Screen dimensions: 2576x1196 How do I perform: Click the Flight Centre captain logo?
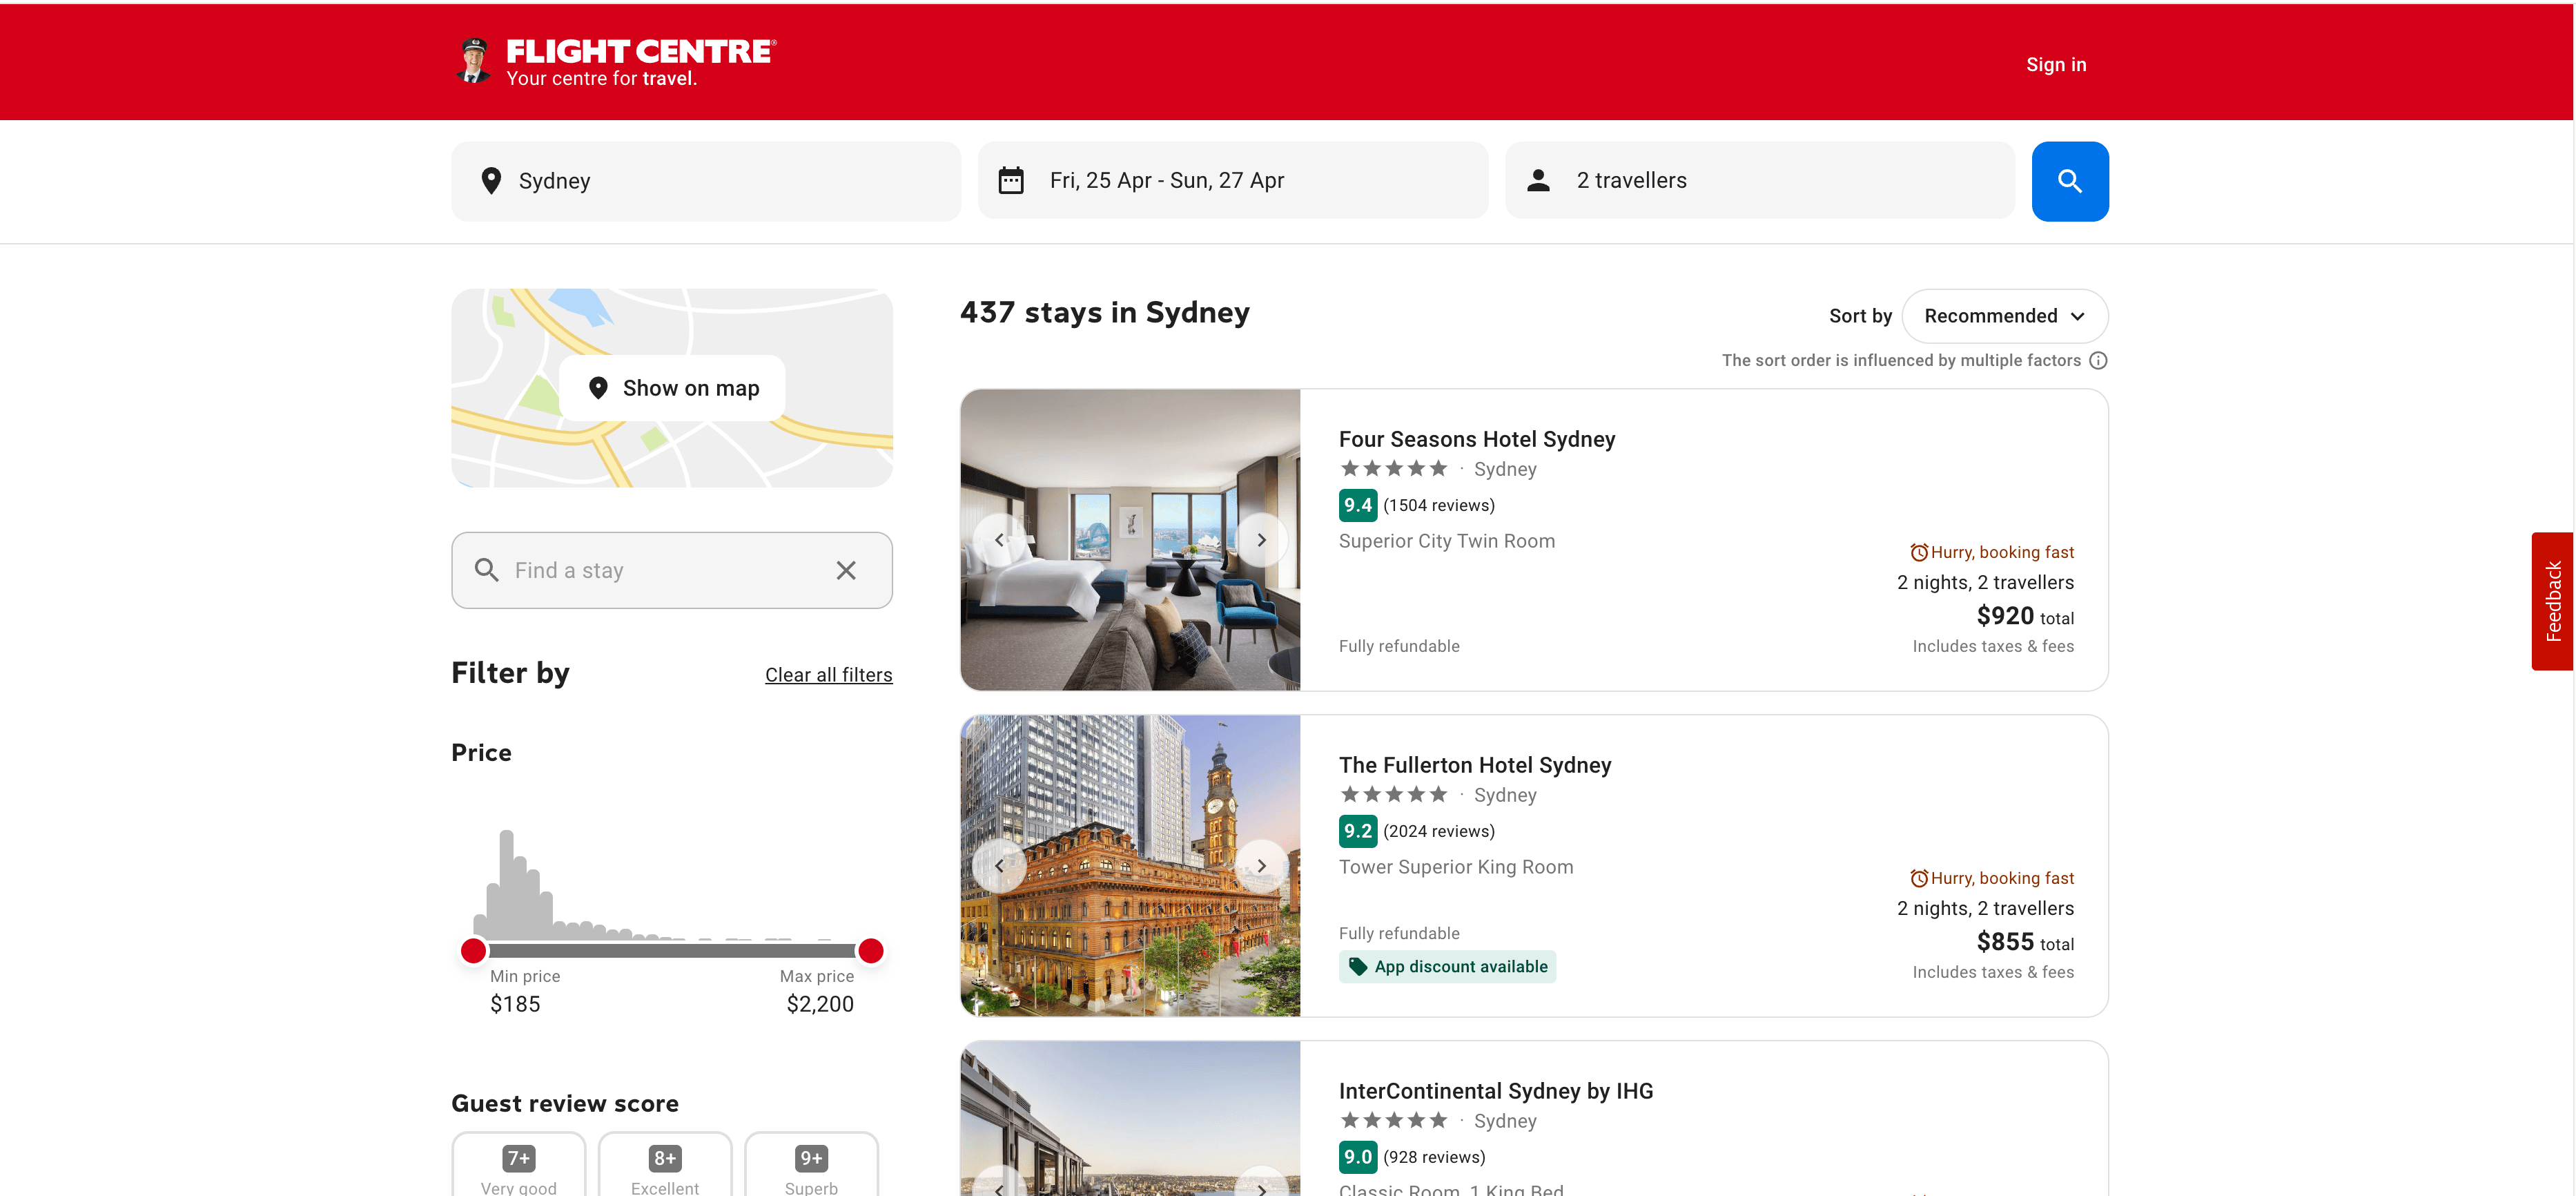pos(473,62)
